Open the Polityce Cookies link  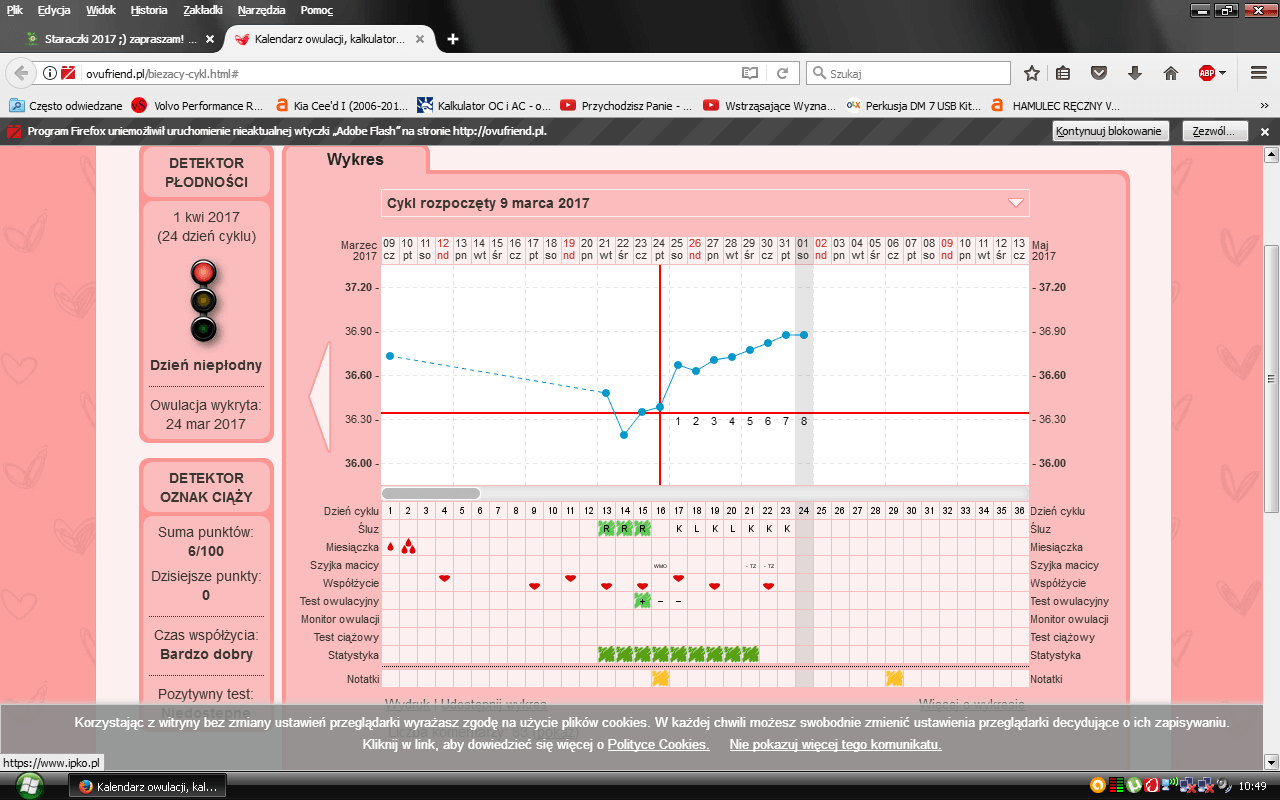tap(658, 745)
